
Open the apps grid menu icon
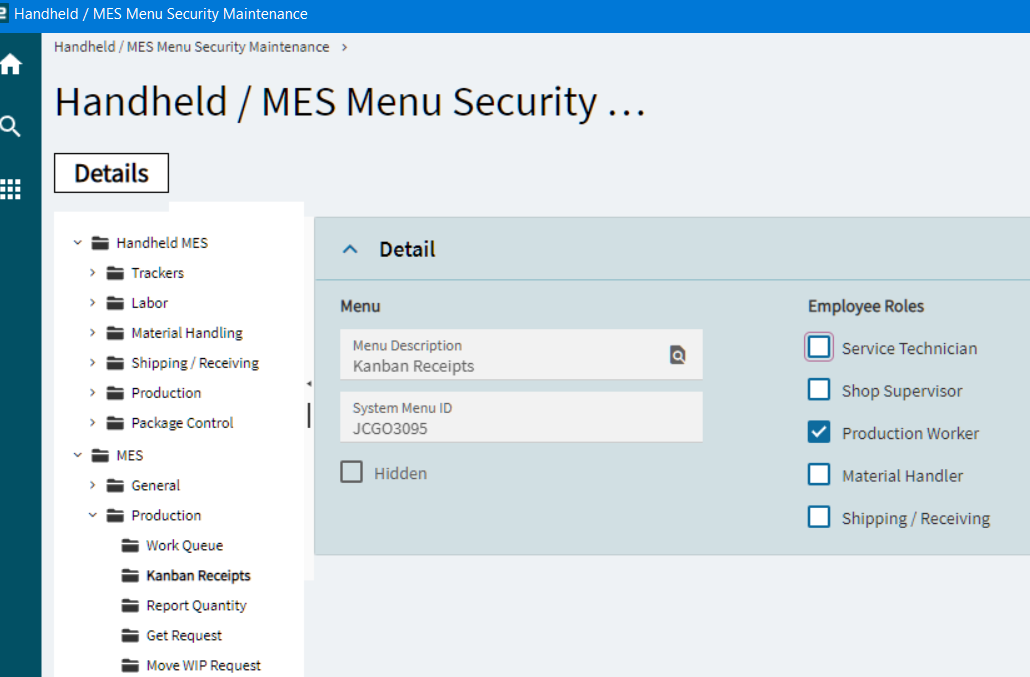pyautogui.click(x=11, y=189)
